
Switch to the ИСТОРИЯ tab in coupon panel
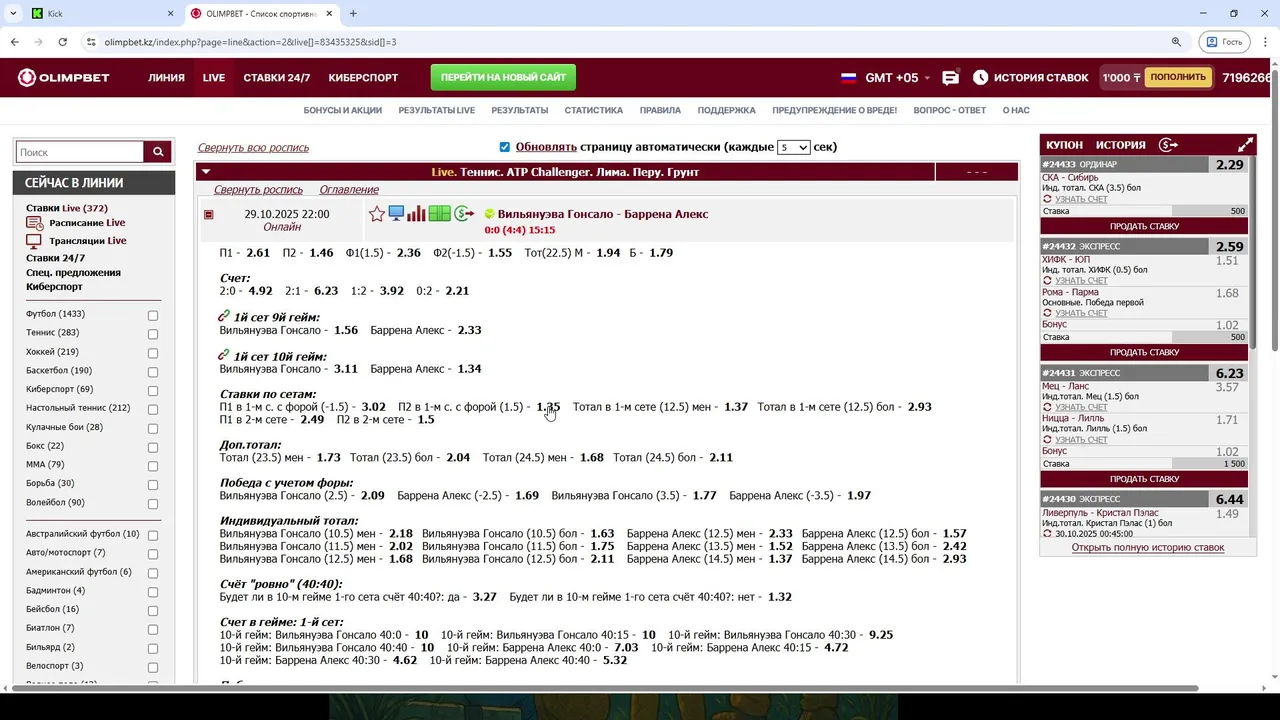coord(1120,145)
